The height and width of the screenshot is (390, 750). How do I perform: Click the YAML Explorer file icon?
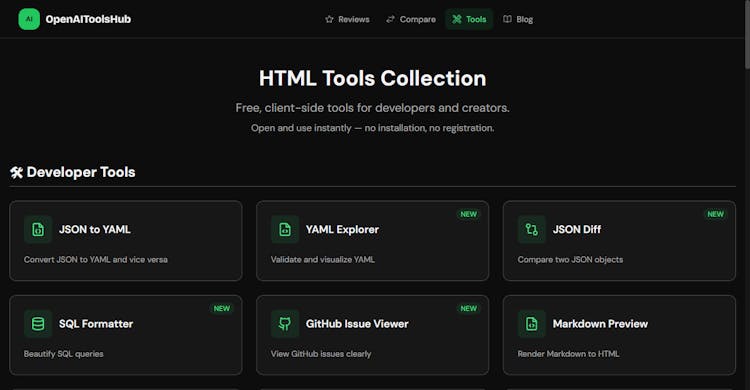point(285,230)
